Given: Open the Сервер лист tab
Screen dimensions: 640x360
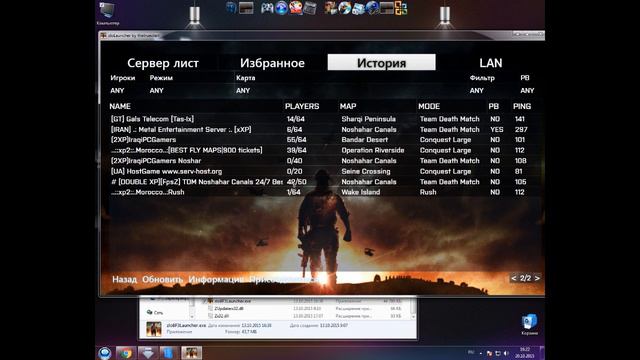Looking at the screenshot, I should 163,63.
